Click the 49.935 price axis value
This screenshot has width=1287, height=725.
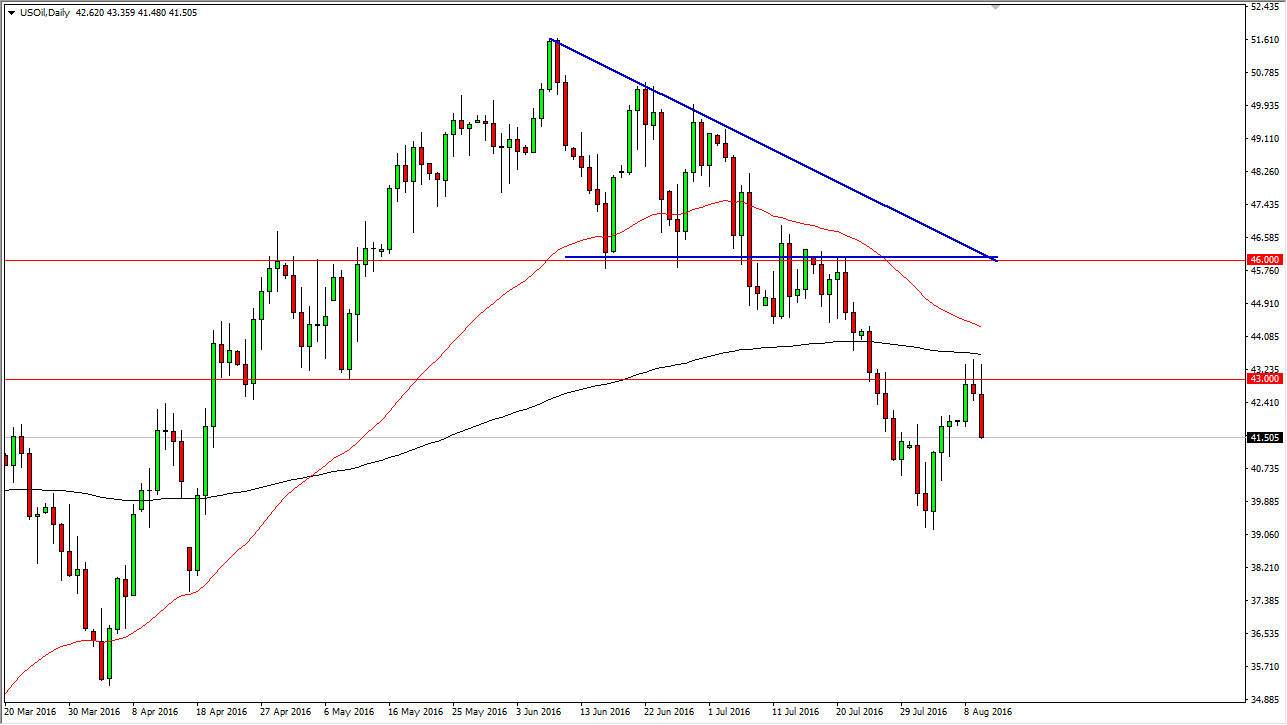point(1265,105)
